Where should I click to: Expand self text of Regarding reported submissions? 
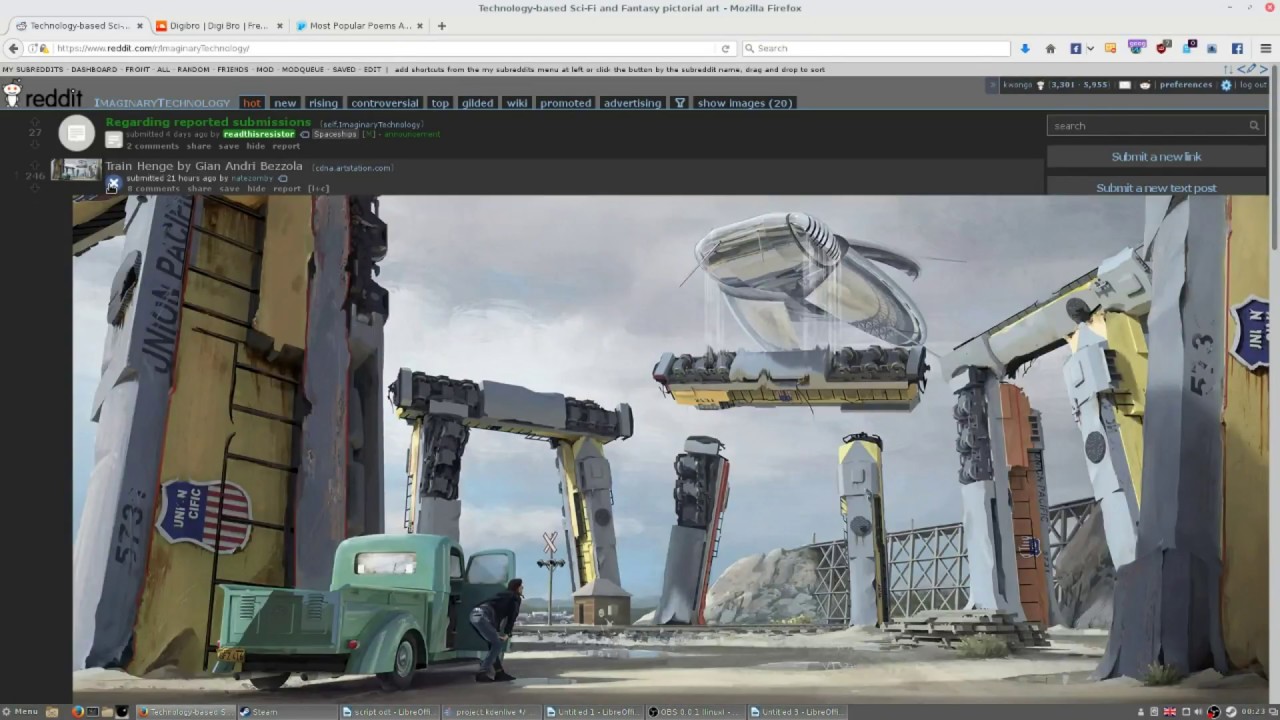coord(114,140)
